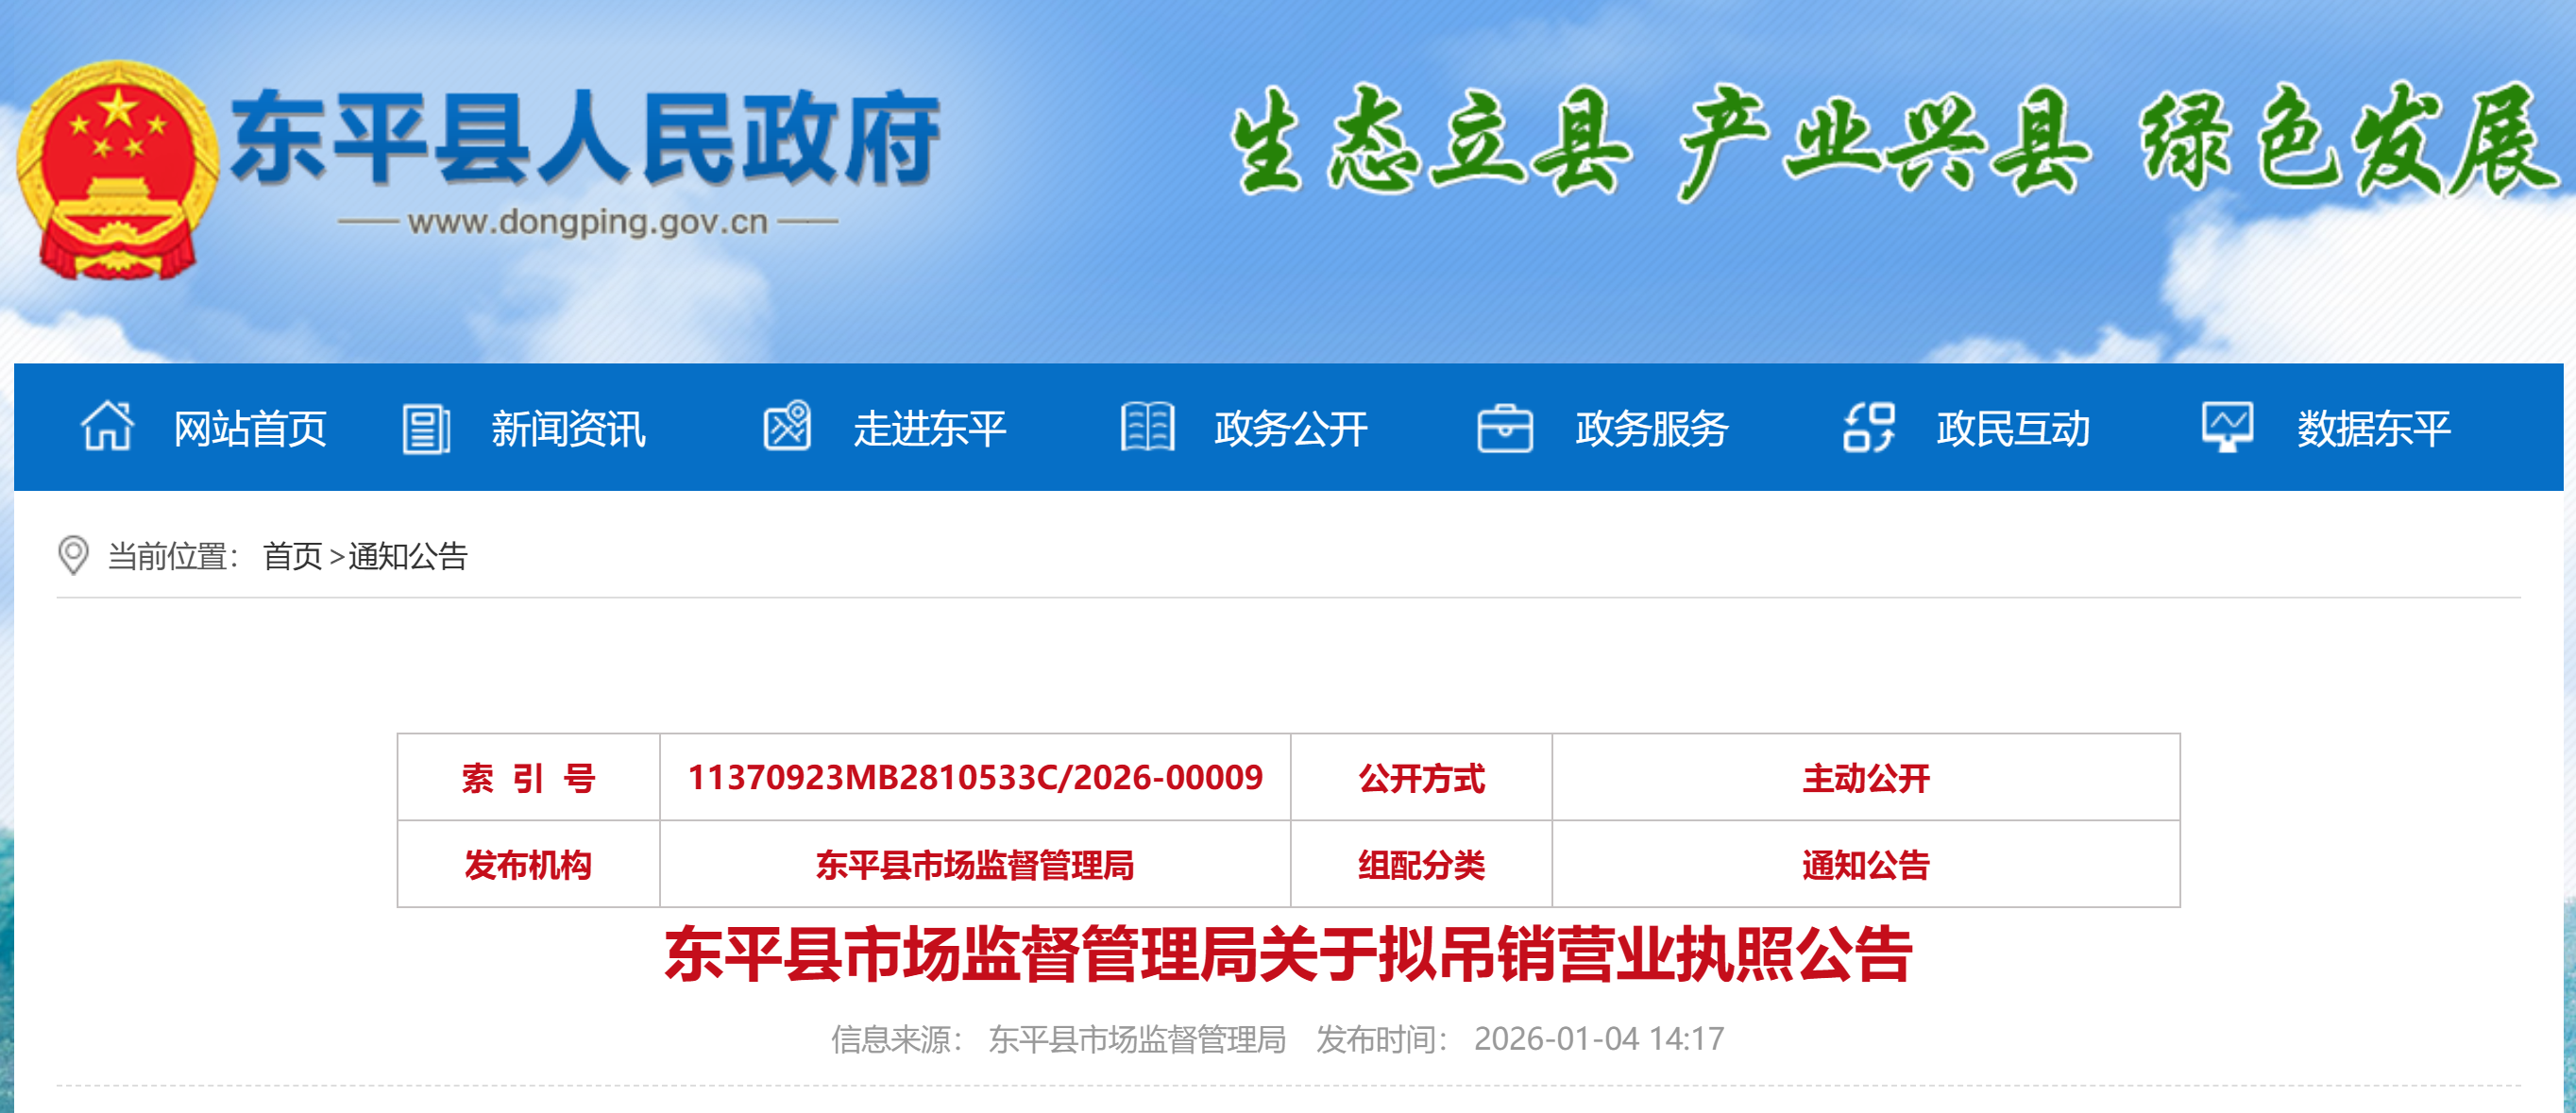Click the monitor chart icon beside 数据东平
The width and height of the screenshot is (2576, 1113).
point(2227,427)
